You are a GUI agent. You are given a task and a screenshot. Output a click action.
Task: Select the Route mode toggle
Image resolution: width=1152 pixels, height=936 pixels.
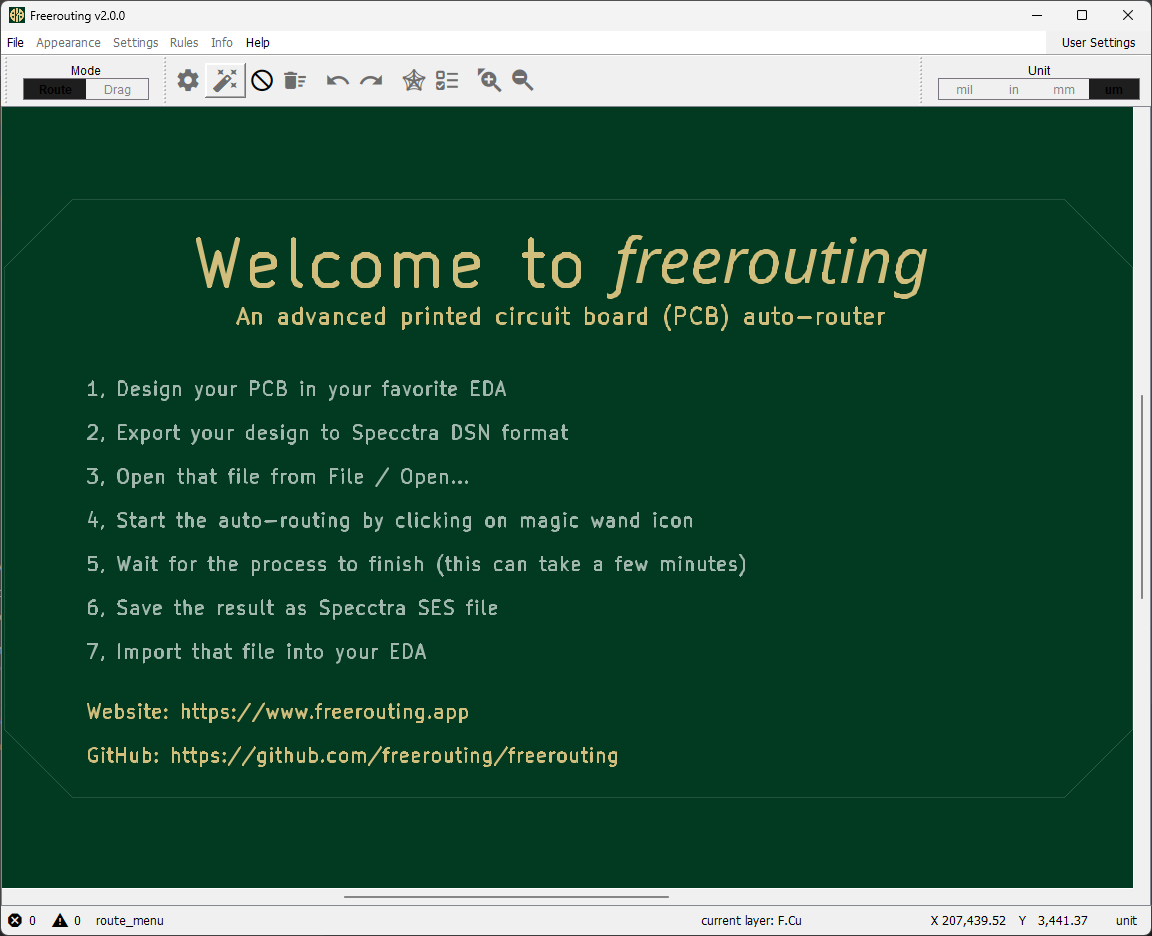(55, 90)
